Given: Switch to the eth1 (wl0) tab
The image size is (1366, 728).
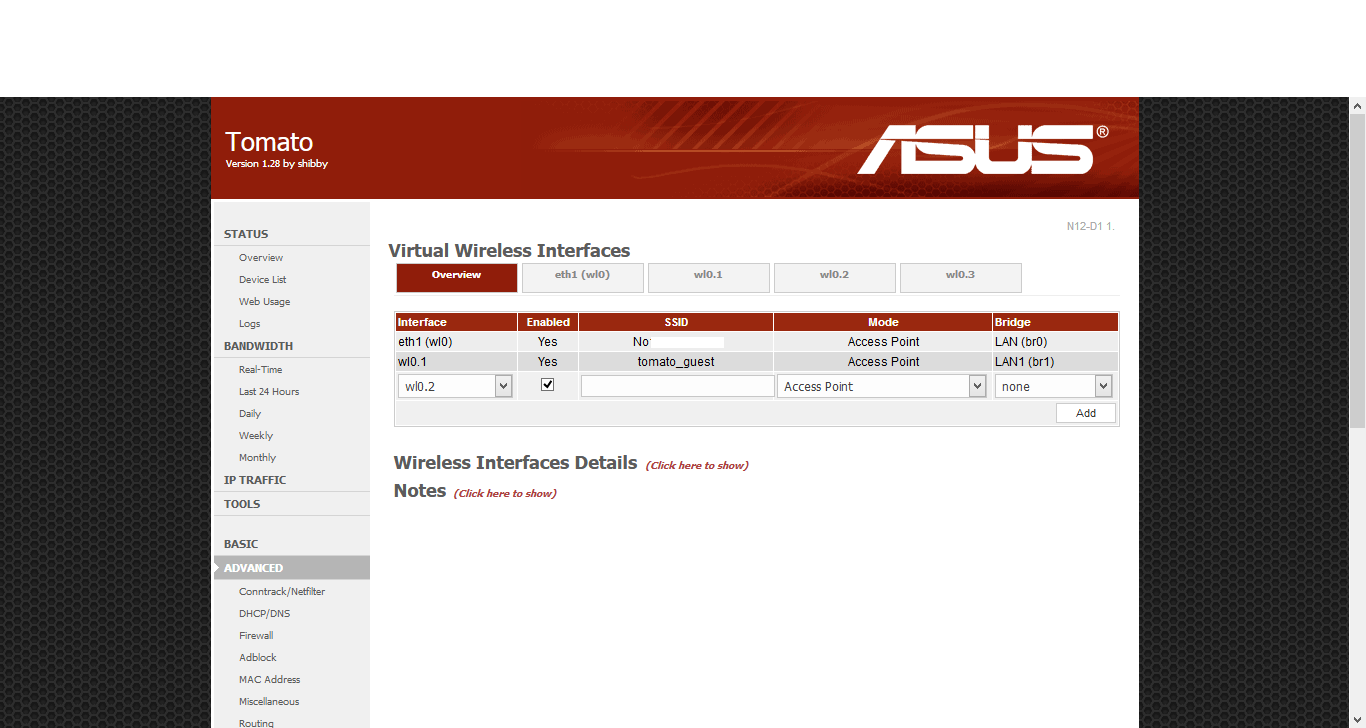Looking at the screenshot, I should click(583, 277).
